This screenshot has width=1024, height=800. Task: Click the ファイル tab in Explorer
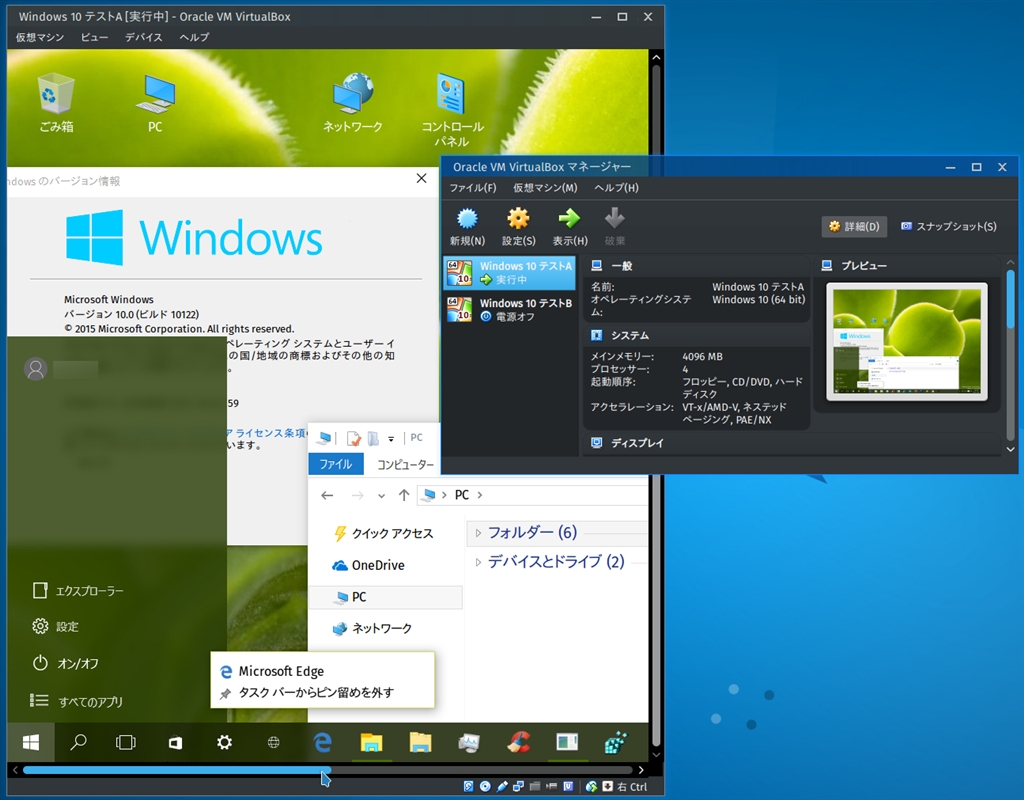tap(336, 464)
